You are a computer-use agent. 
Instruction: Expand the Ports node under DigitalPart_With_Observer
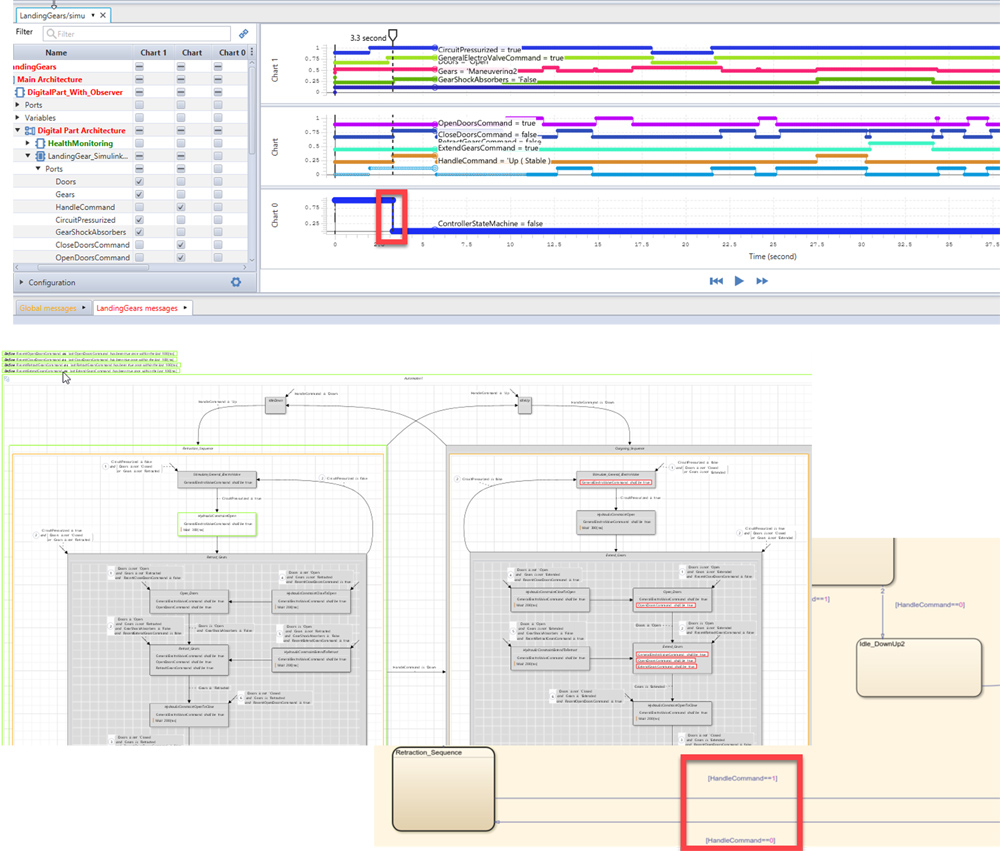[x=17, y=105]
